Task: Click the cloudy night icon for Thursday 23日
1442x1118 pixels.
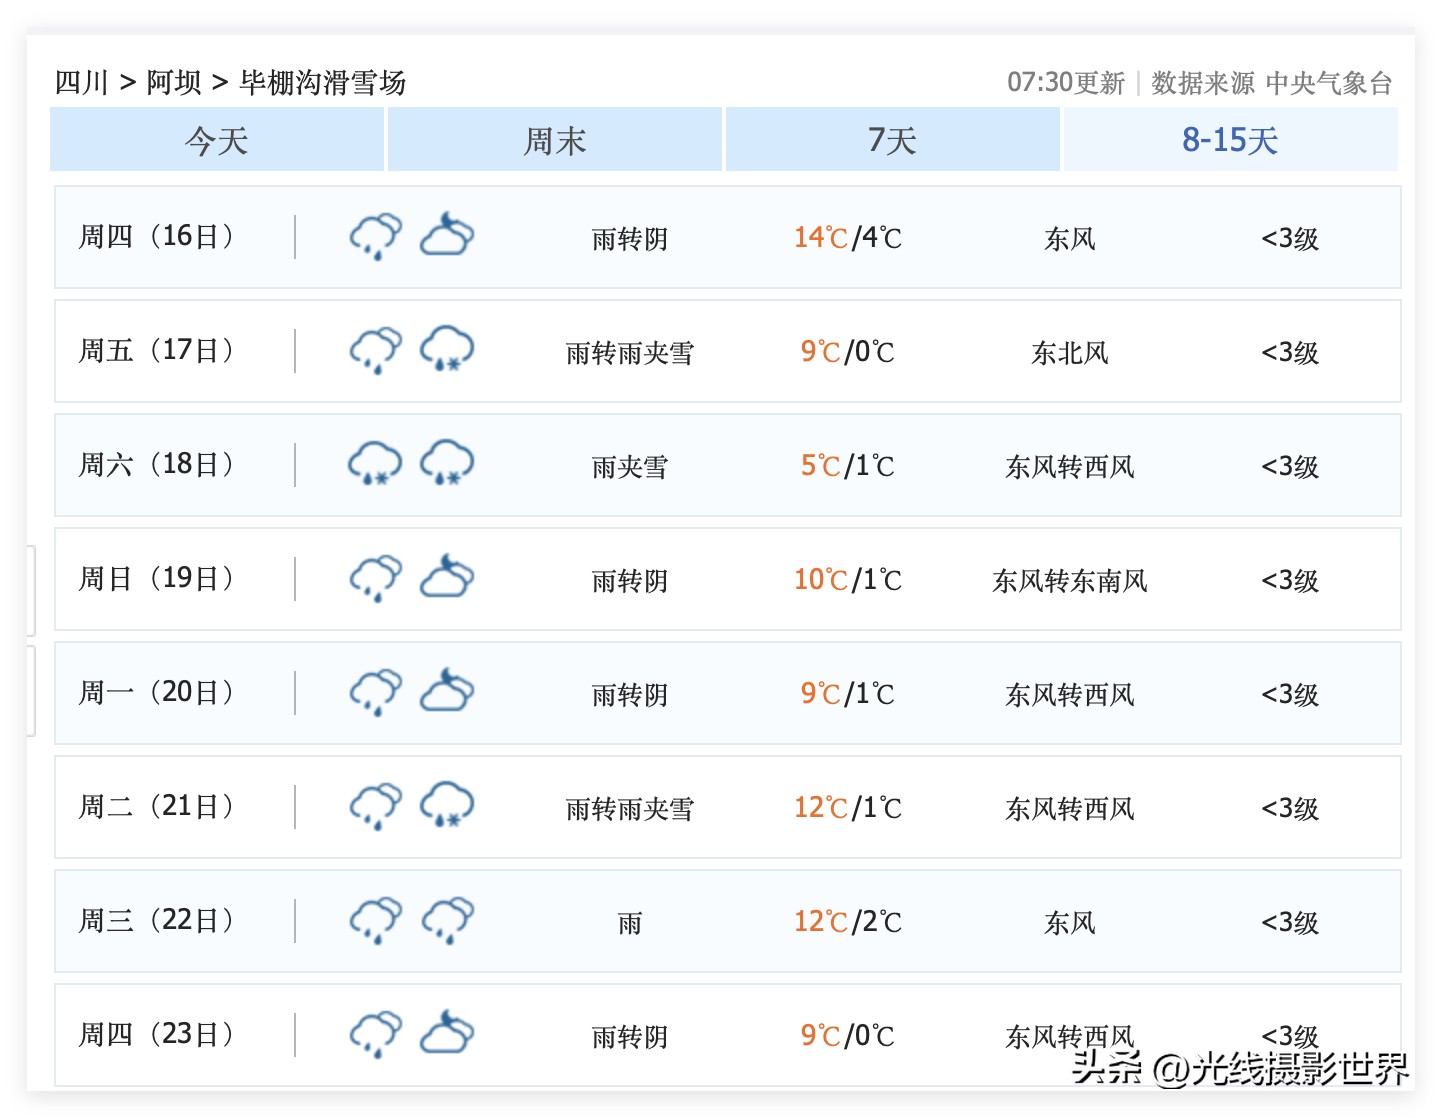Action: pyautogui.click(x=447, y=1034)
